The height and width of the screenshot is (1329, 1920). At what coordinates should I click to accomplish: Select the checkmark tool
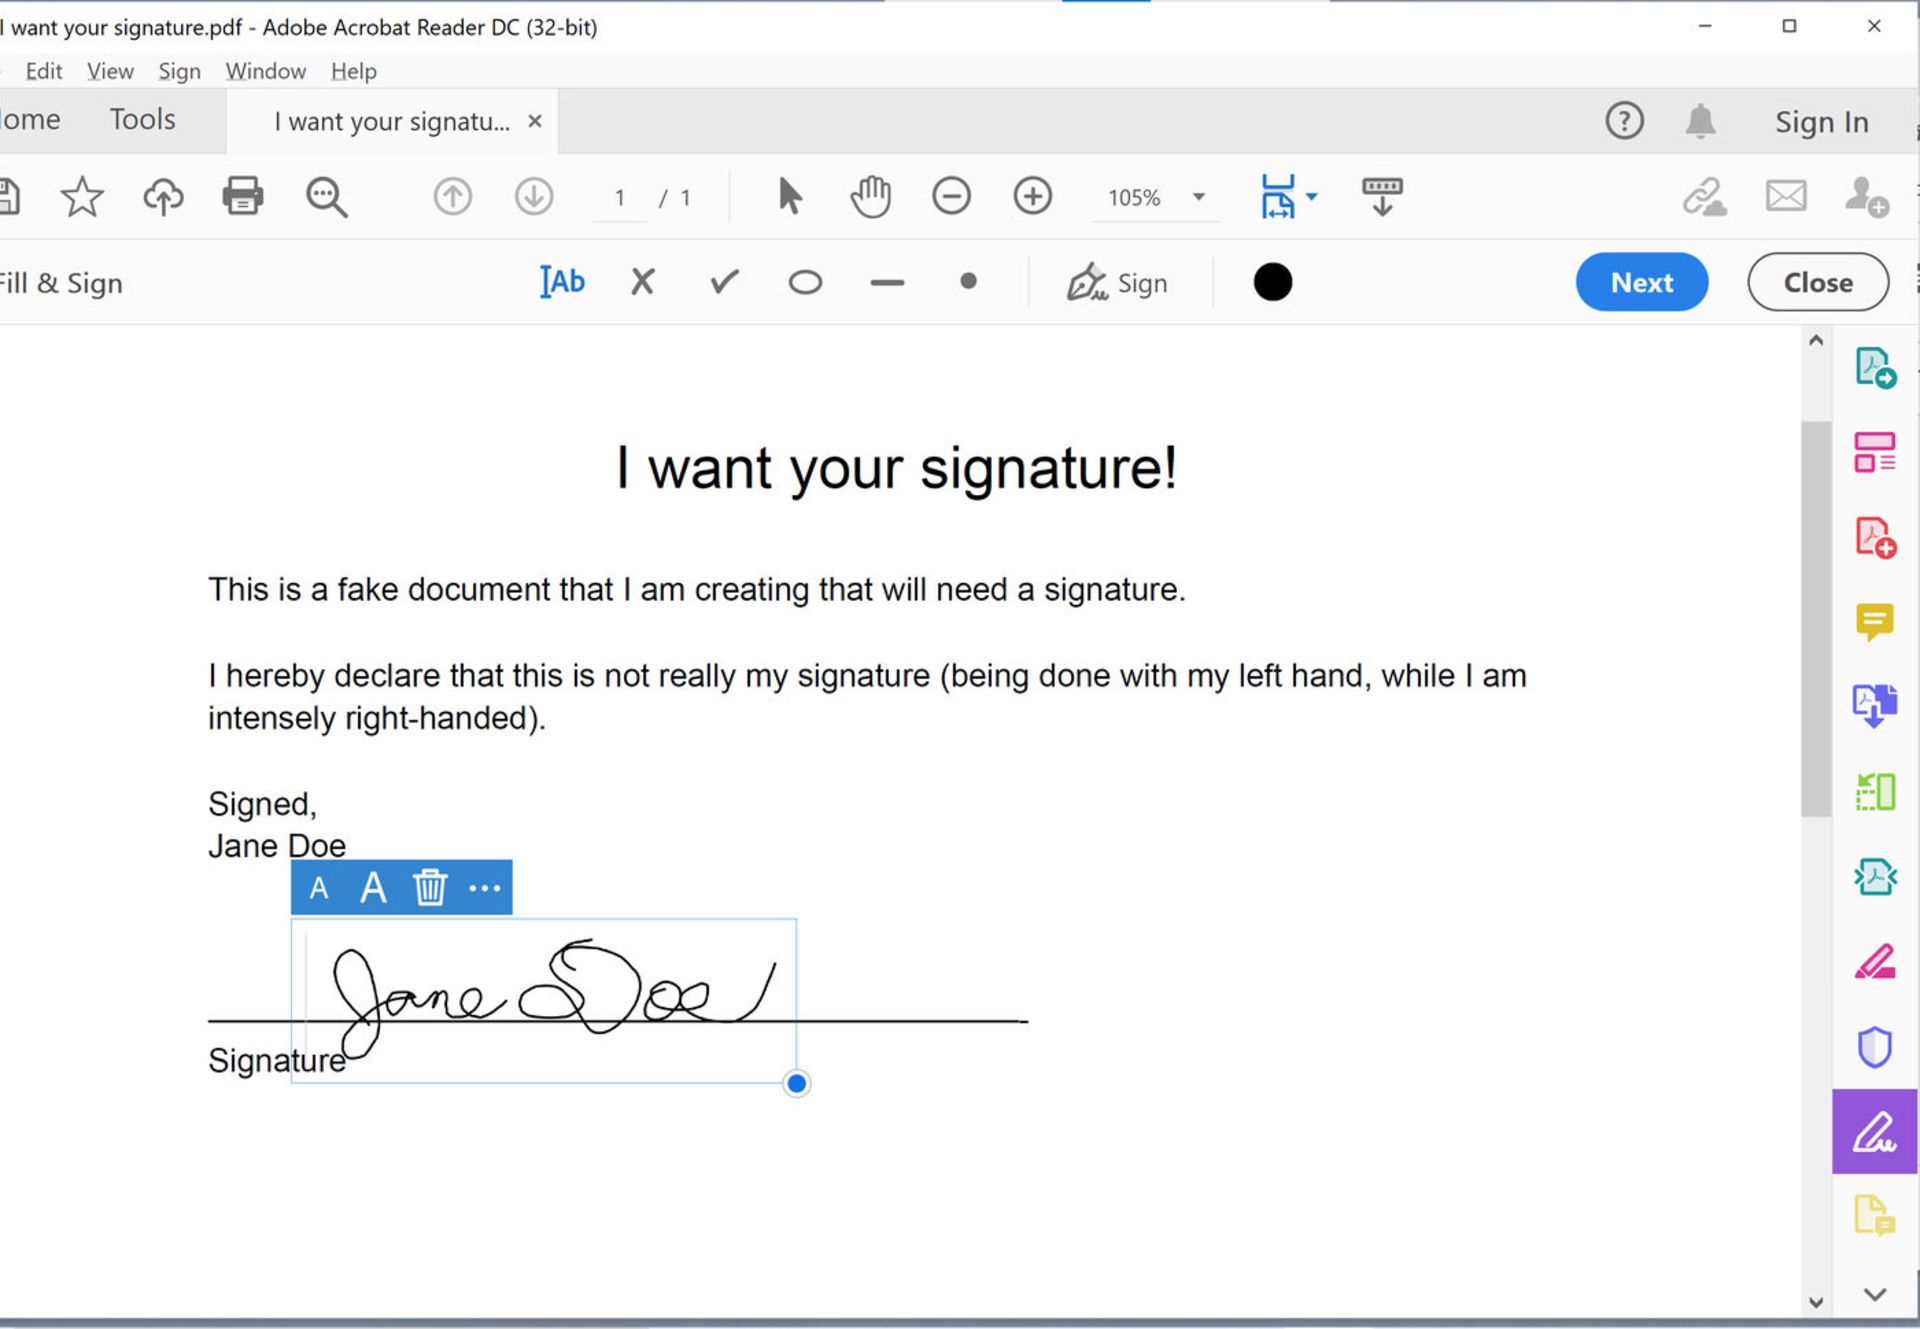[x=725, y=282]
